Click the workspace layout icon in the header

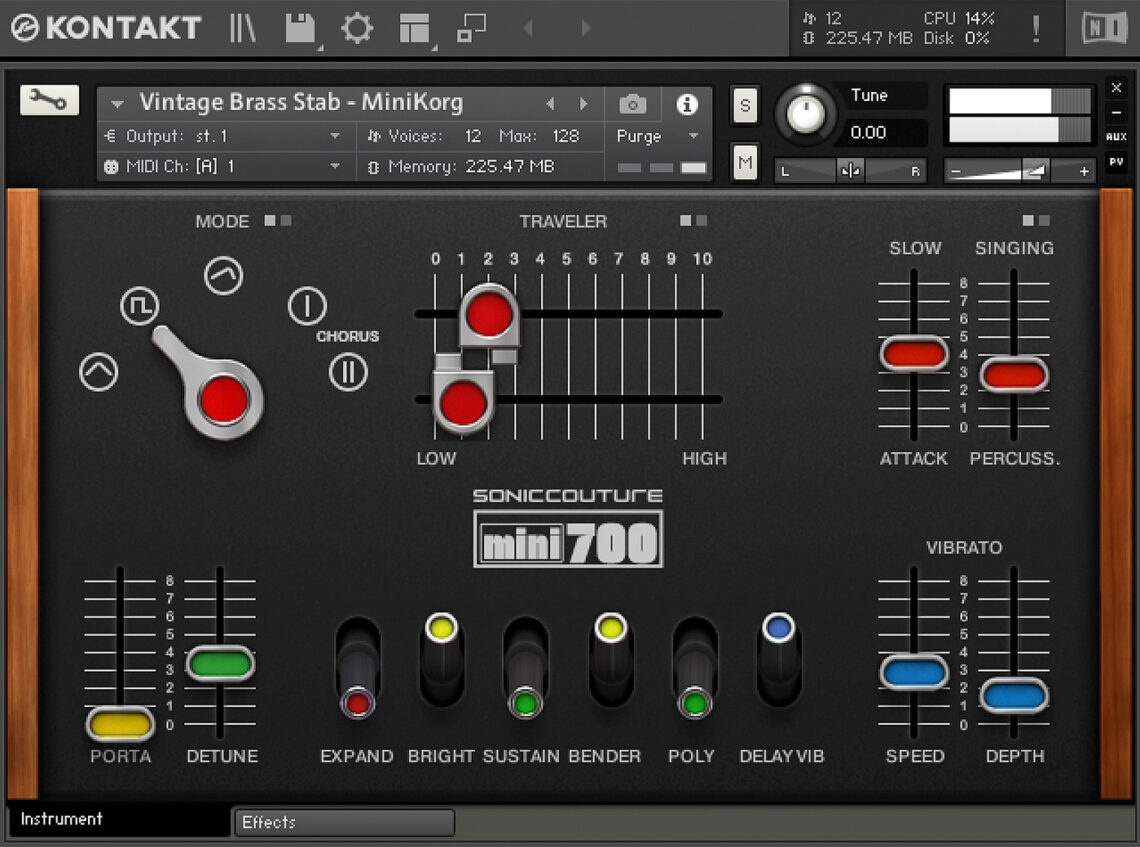414,28
